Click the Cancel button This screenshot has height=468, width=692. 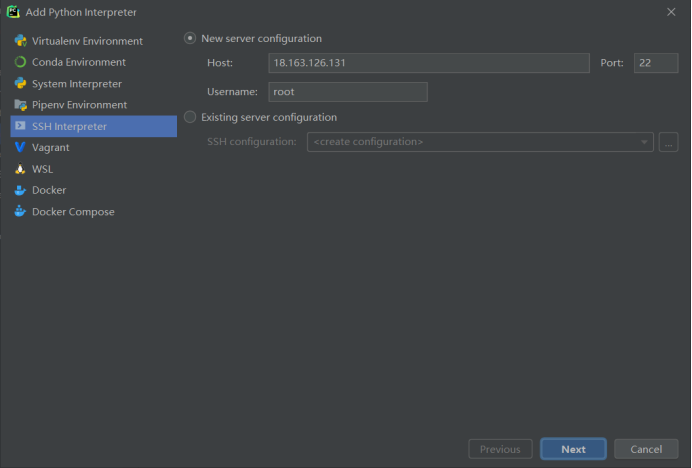646,449
